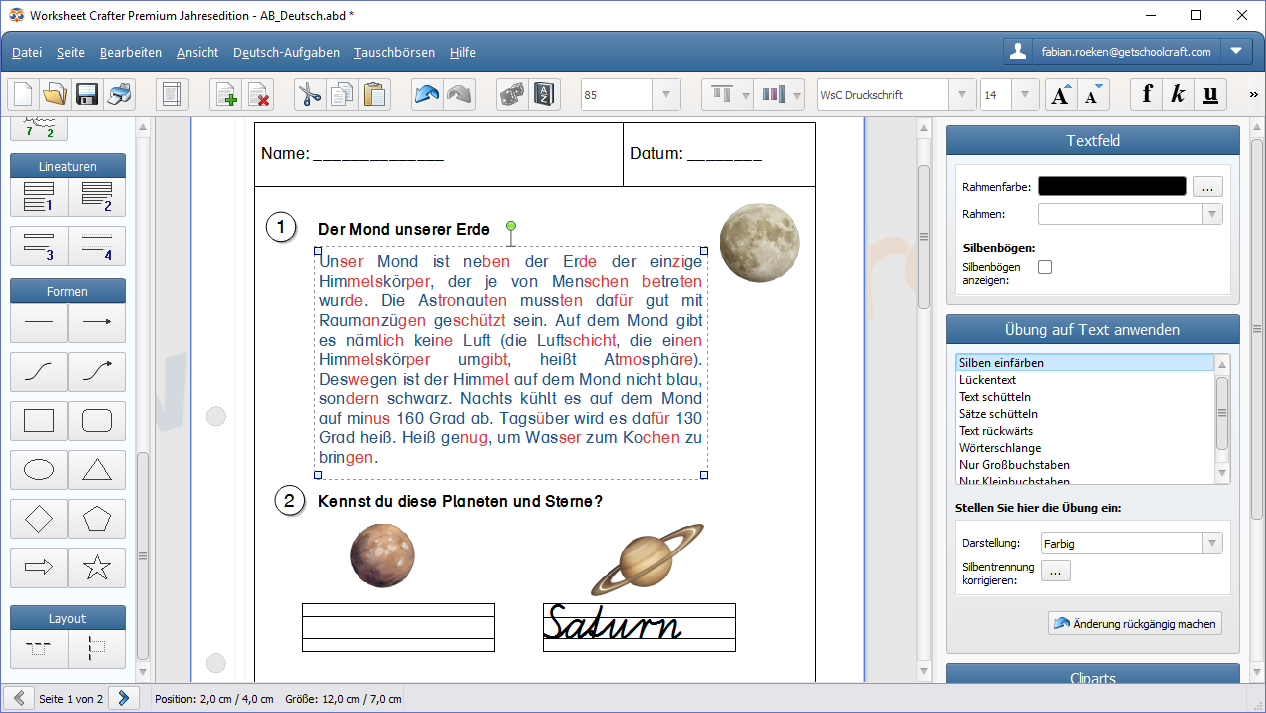Click the print worksheet icon
This screenshot has width=1266, height=713.
coord(119,95)
